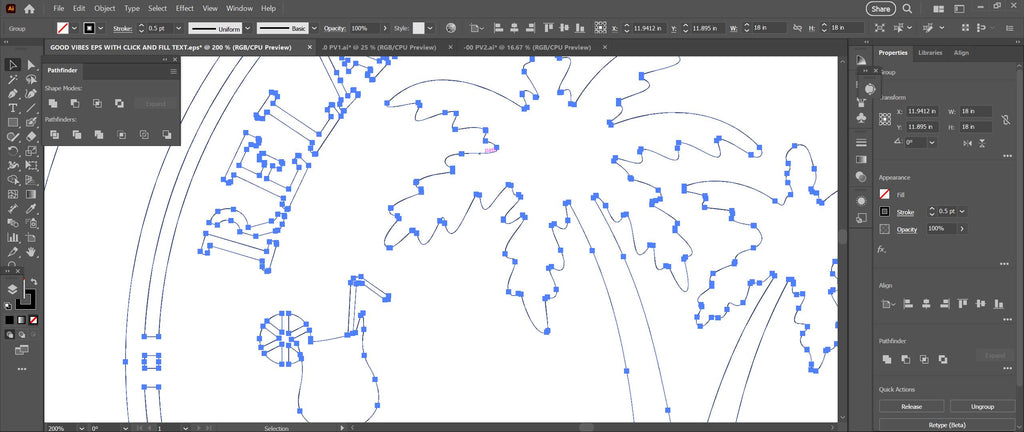The width and height of the screenshot is (1024, 432).
Task: Activate the Hand tool
Action: coord(31,252)
